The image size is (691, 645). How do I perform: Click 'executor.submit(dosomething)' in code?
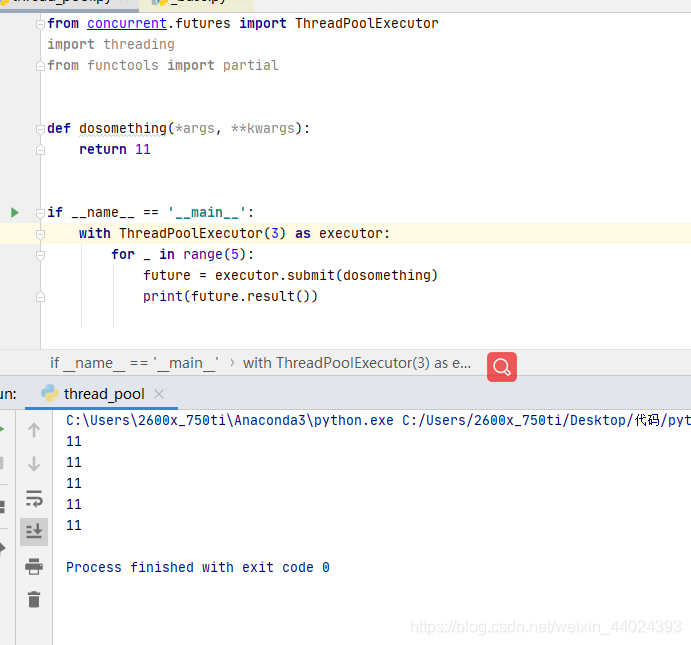326,275
